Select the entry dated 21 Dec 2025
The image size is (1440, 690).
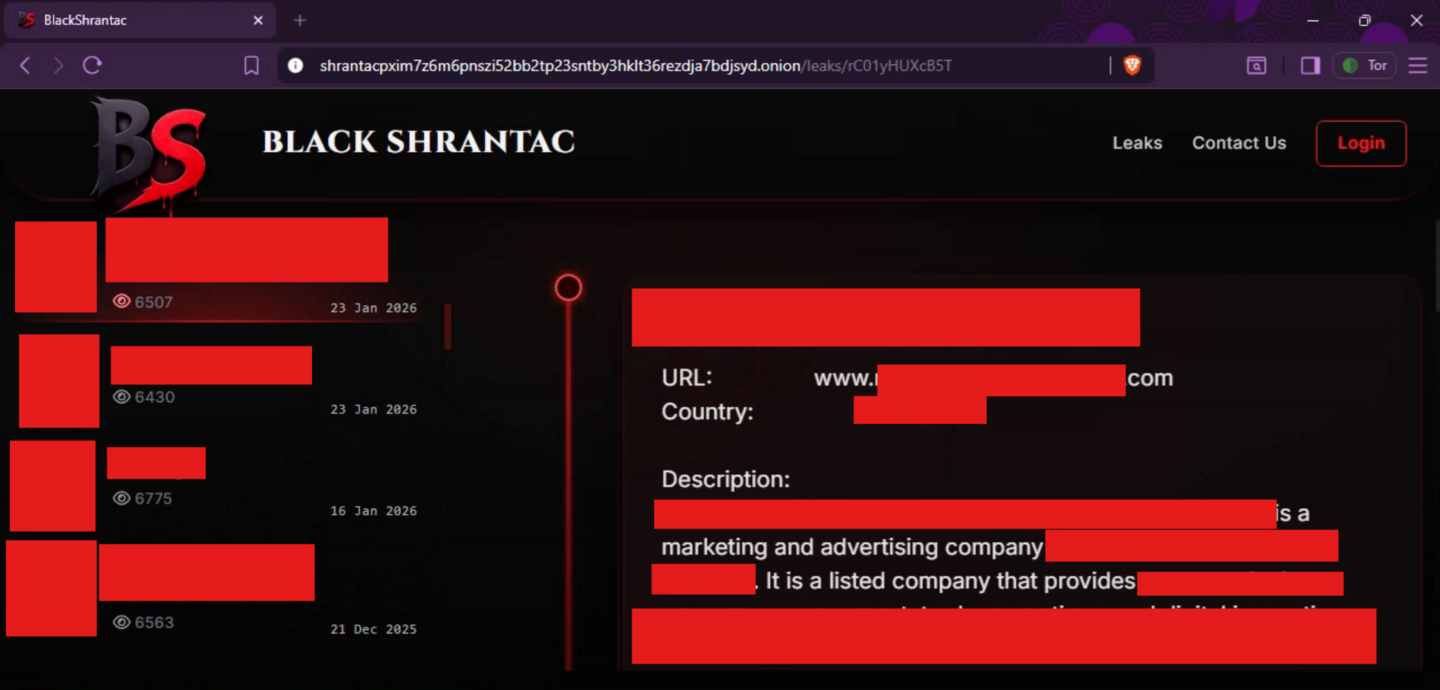tap(373, 629)
